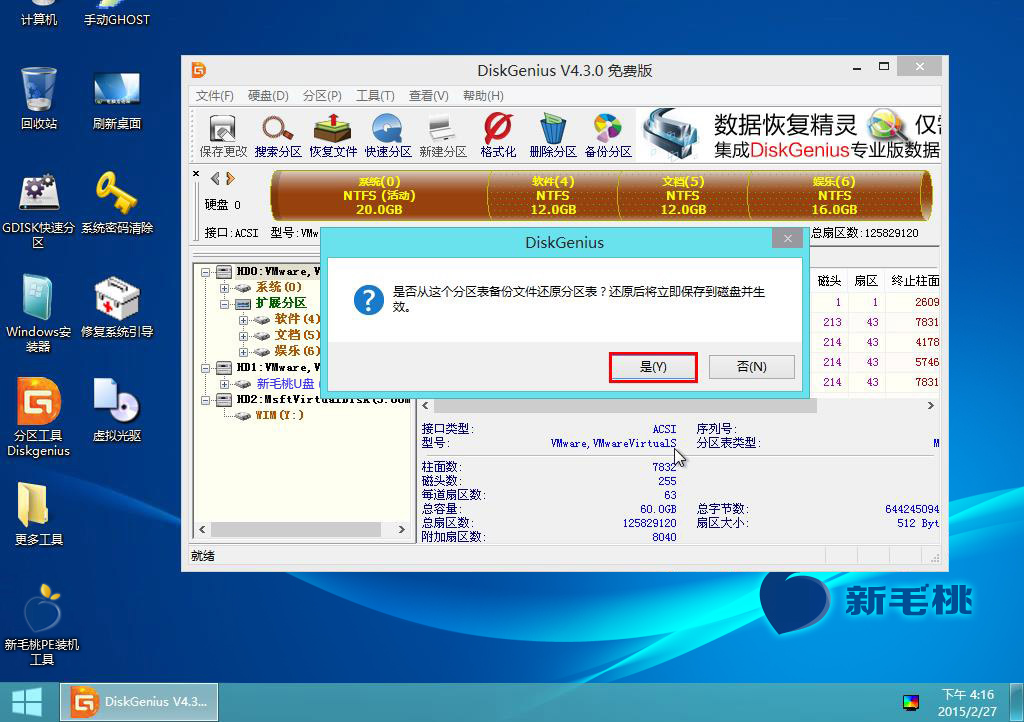This screenshot has height=722, width=1024.
Task: Expand the 软件(4) partition node
Action: click(243, 319)
